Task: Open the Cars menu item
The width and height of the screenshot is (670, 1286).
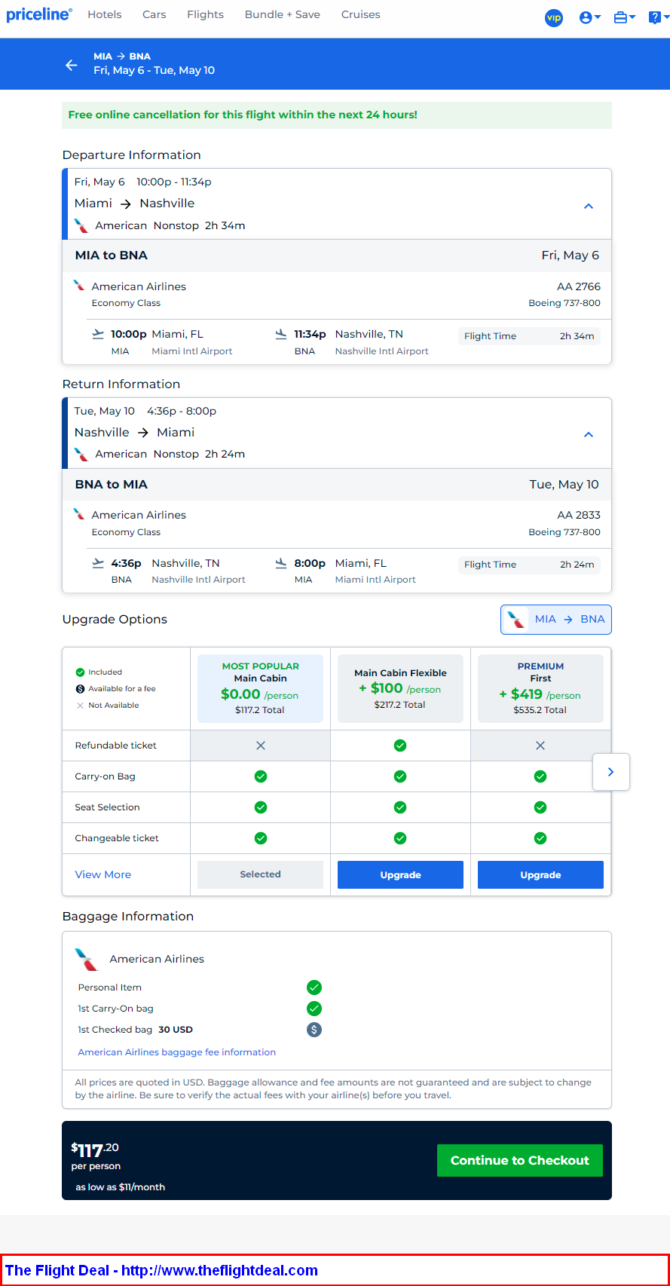Action: click(154, 15)
